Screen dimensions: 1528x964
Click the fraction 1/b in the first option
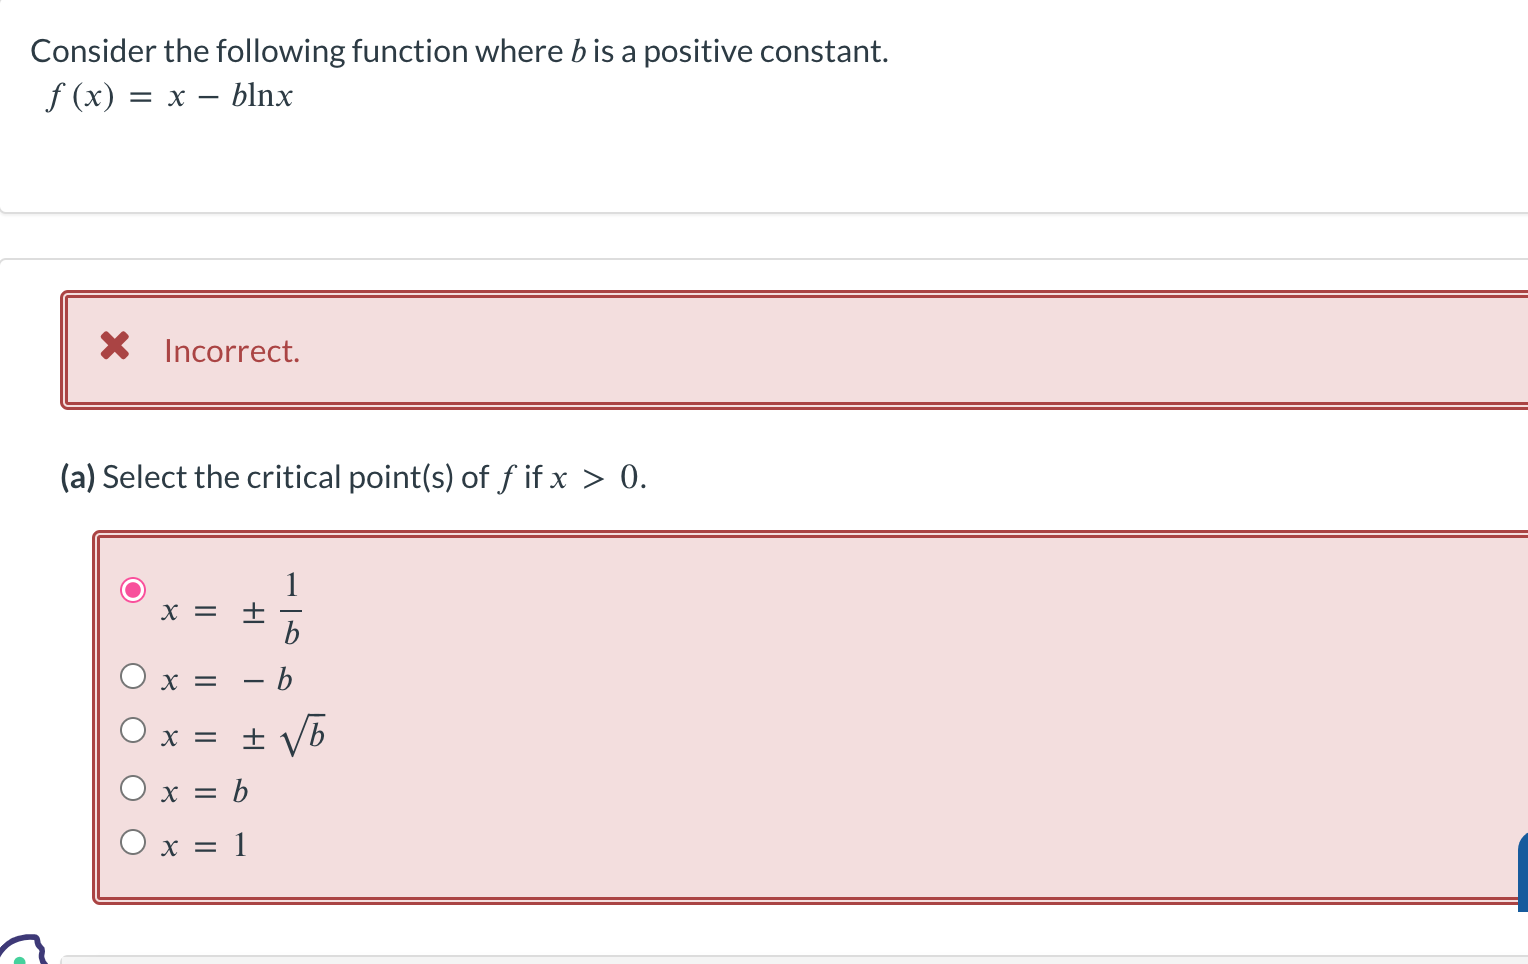click(x=290, y=608)
